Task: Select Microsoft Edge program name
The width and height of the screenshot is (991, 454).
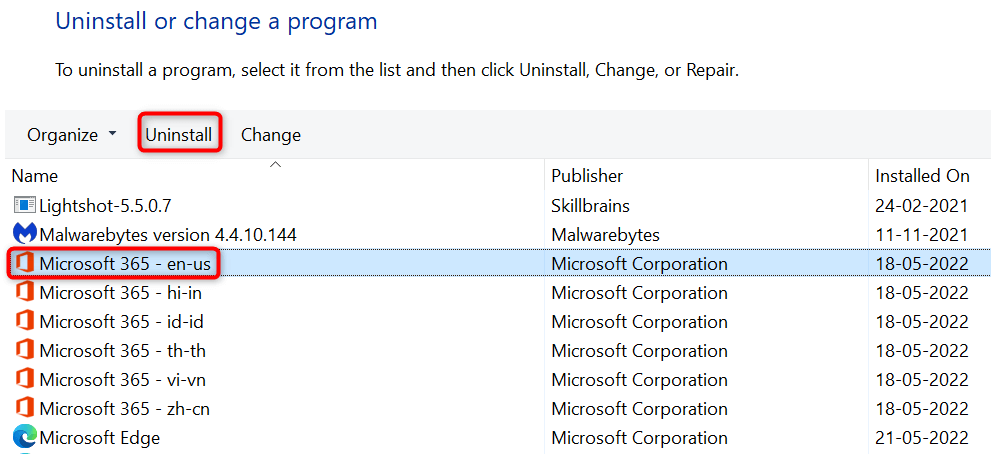Action: pyautogui.click(x=100, y=438)
